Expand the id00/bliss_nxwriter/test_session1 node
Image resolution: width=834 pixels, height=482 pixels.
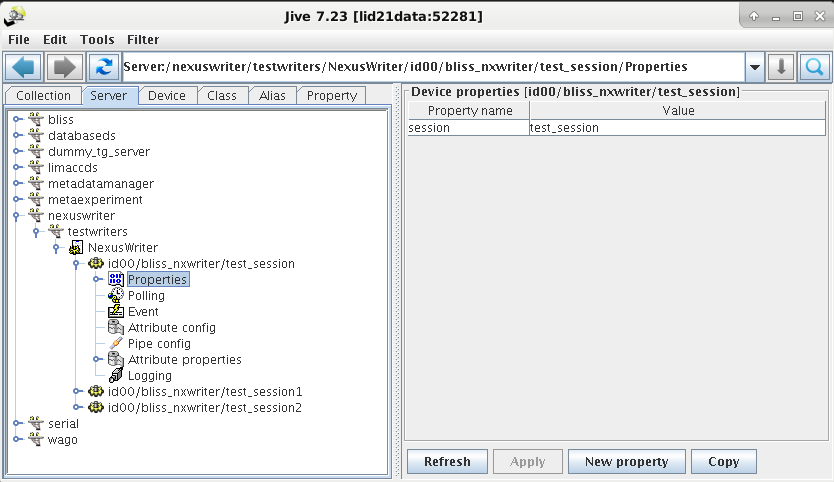[x=77, y=392]
